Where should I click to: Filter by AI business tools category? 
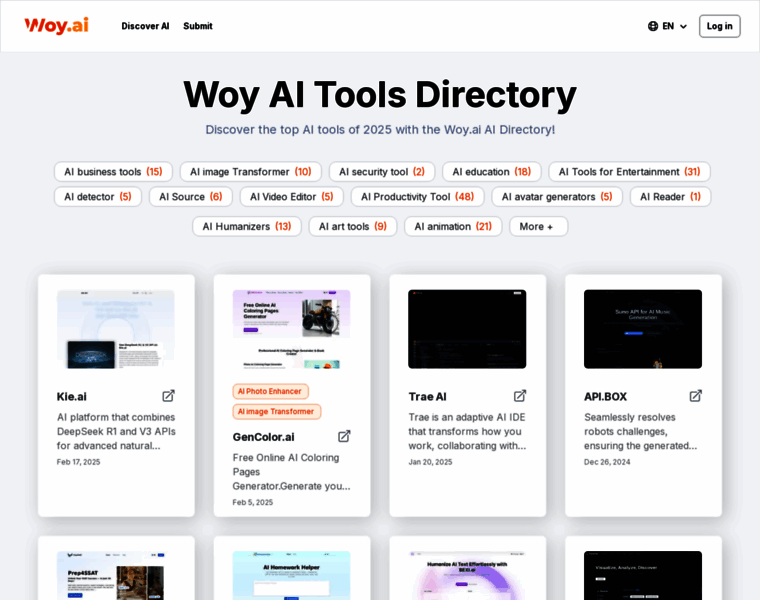coord(113,172)
